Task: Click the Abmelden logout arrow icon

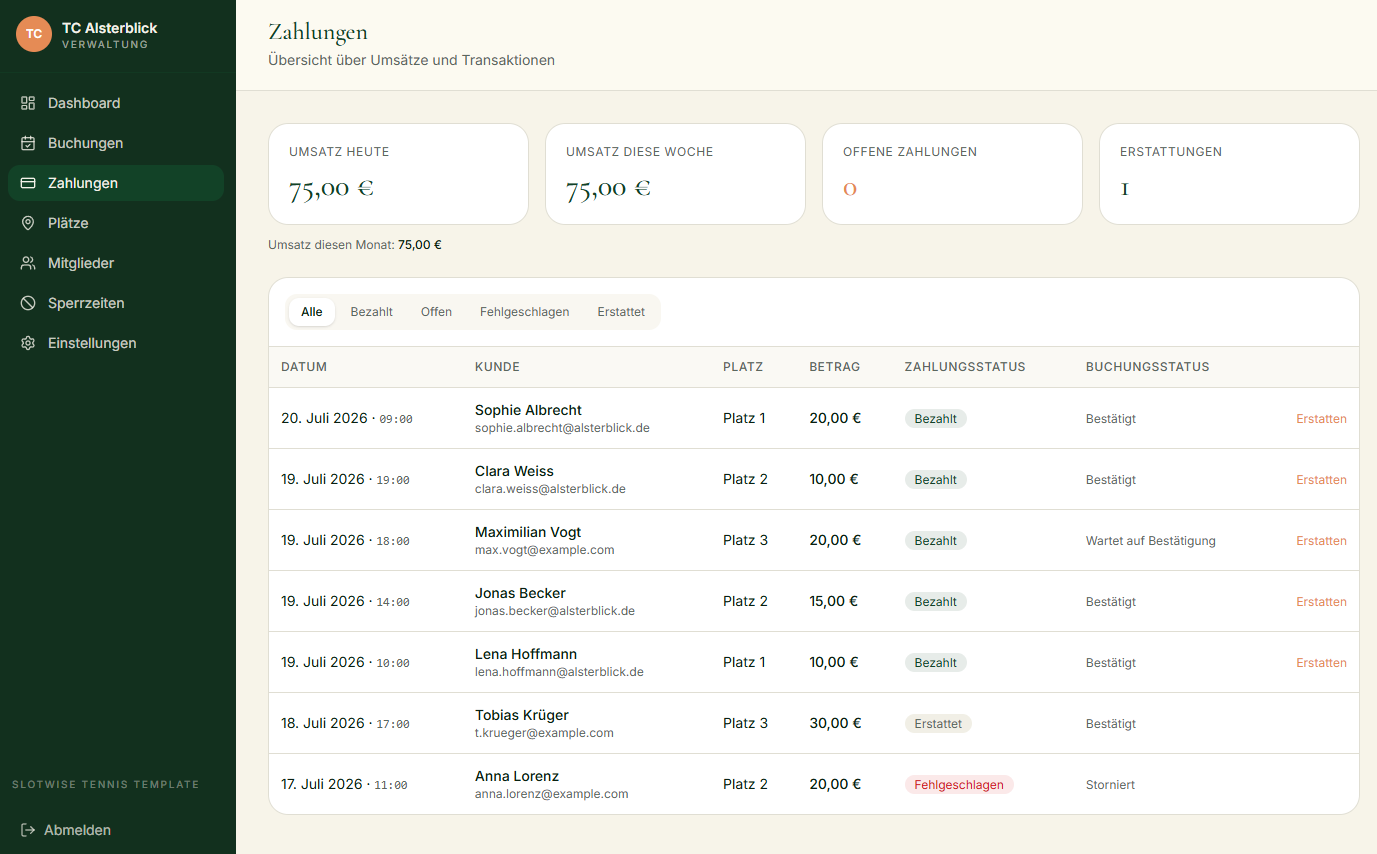Action: point(28,830)
